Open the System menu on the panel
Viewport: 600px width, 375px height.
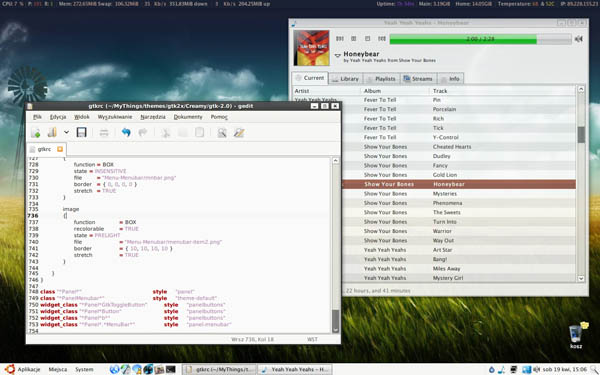[84, 369]
